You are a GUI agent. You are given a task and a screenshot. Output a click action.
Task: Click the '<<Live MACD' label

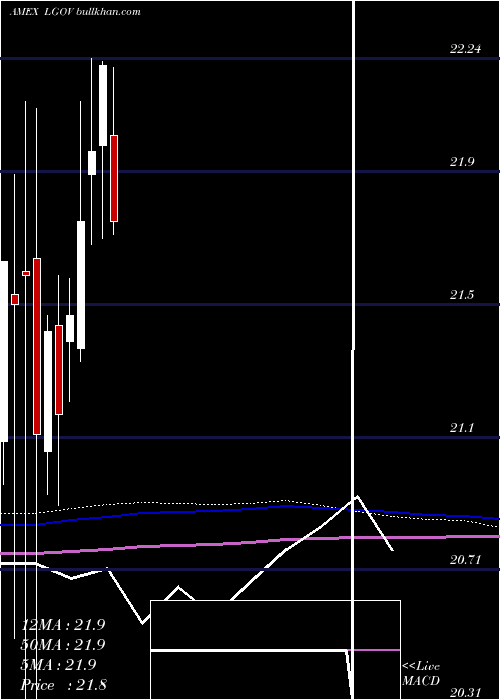[x=421, y=674]
